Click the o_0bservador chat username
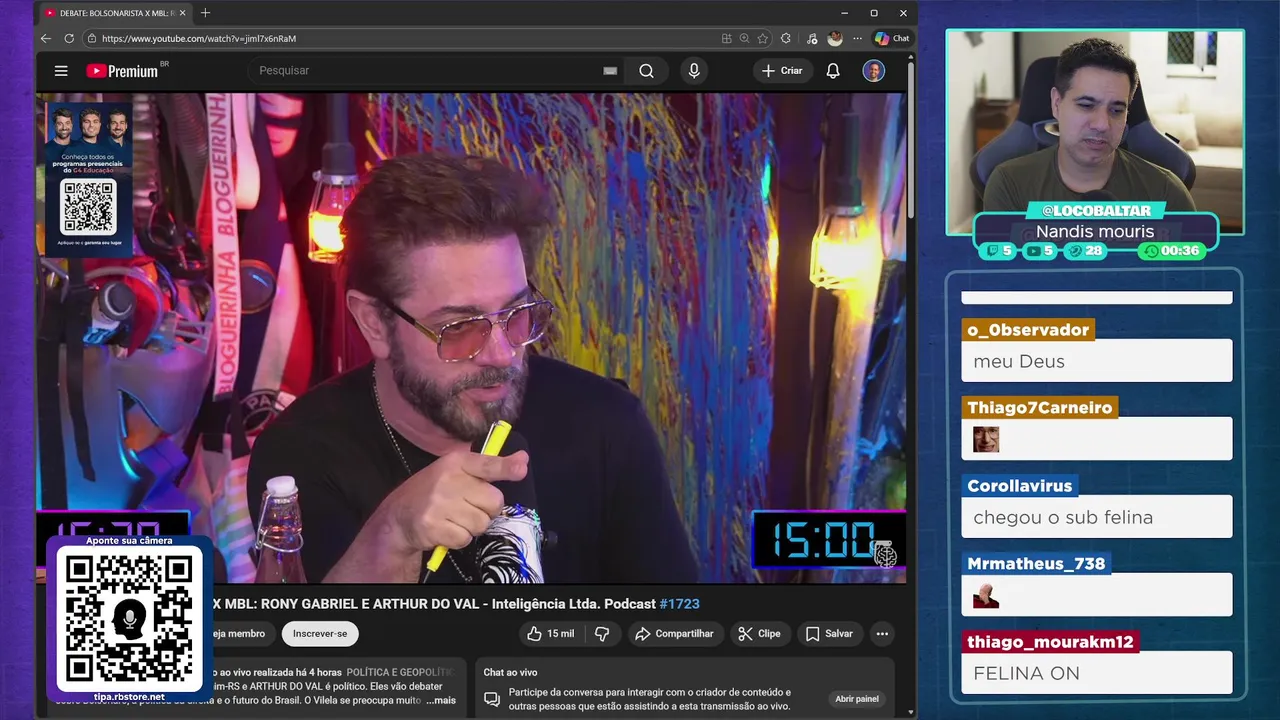 [x=1027, y=330]
